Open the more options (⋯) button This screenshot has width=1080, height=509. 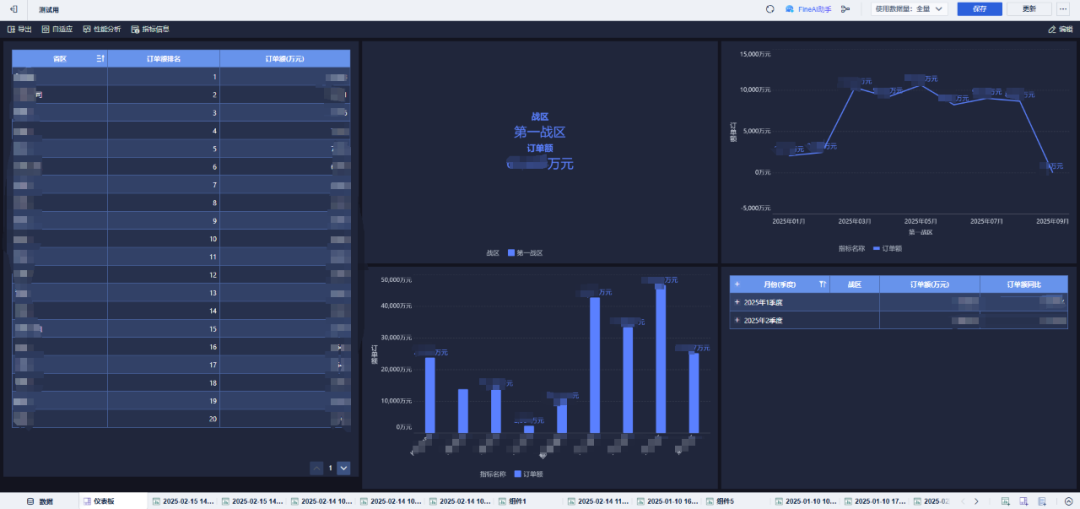[1062, 9]
